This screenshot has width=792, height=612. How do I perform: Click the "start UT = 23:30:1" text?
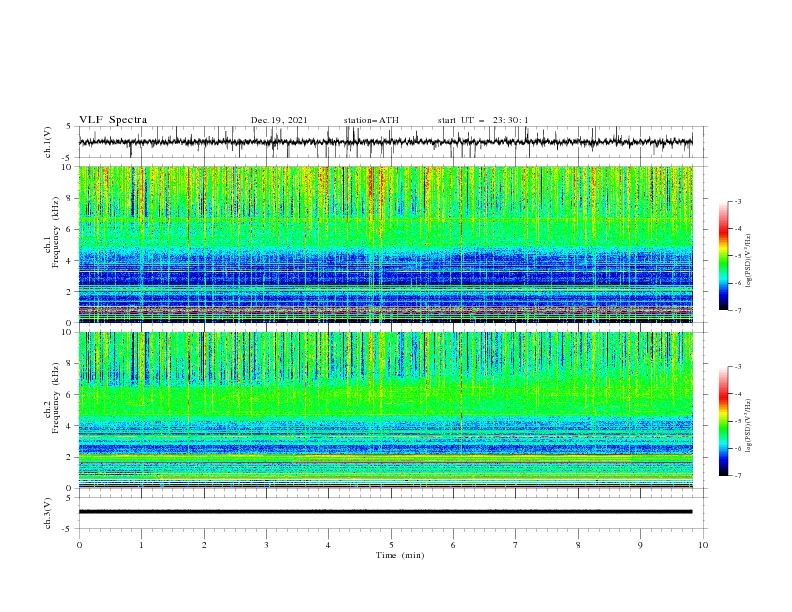tap(483, 120)
